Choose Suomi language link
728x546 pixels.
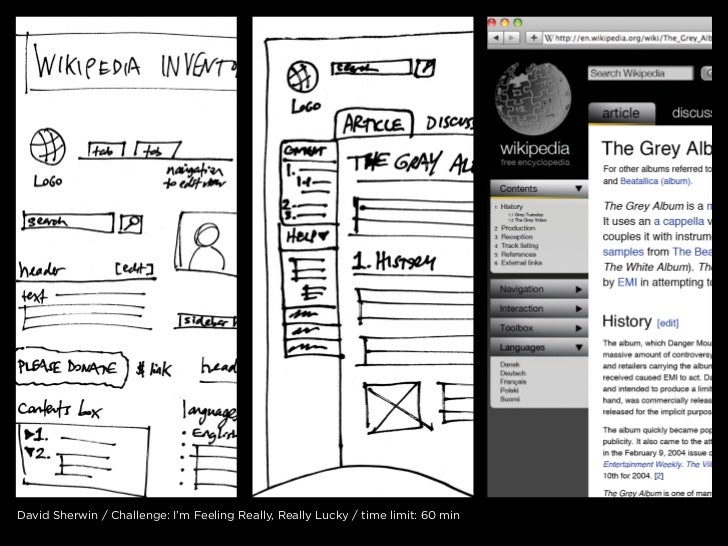coord(509,399)
